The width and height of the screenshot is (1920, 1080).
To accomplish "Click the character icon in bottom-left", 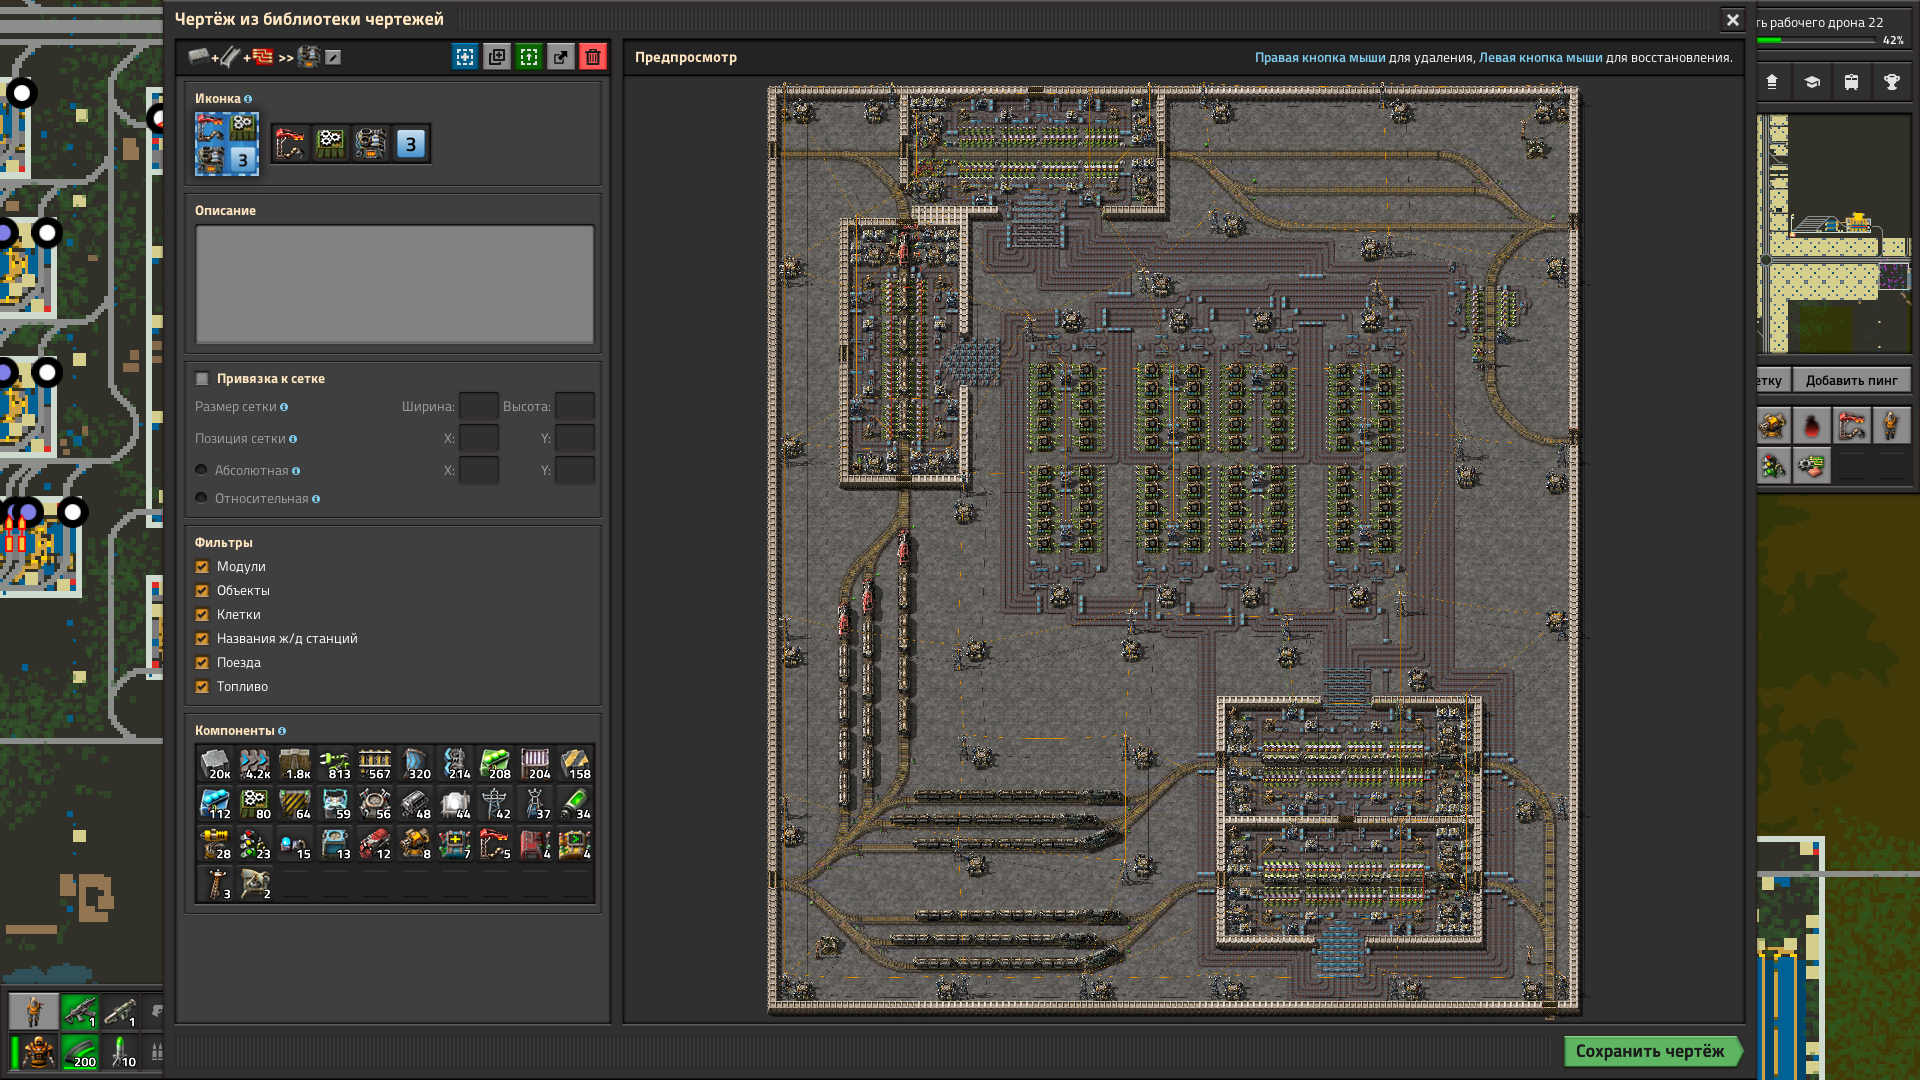I will pos(34,1011).
